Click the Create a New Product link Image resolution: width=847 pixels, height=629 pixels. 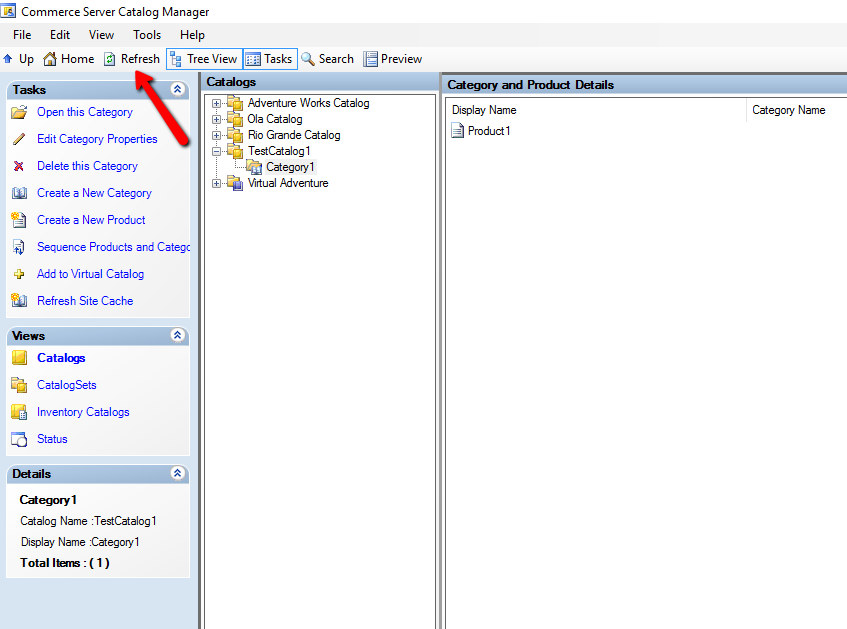(91, 220)
